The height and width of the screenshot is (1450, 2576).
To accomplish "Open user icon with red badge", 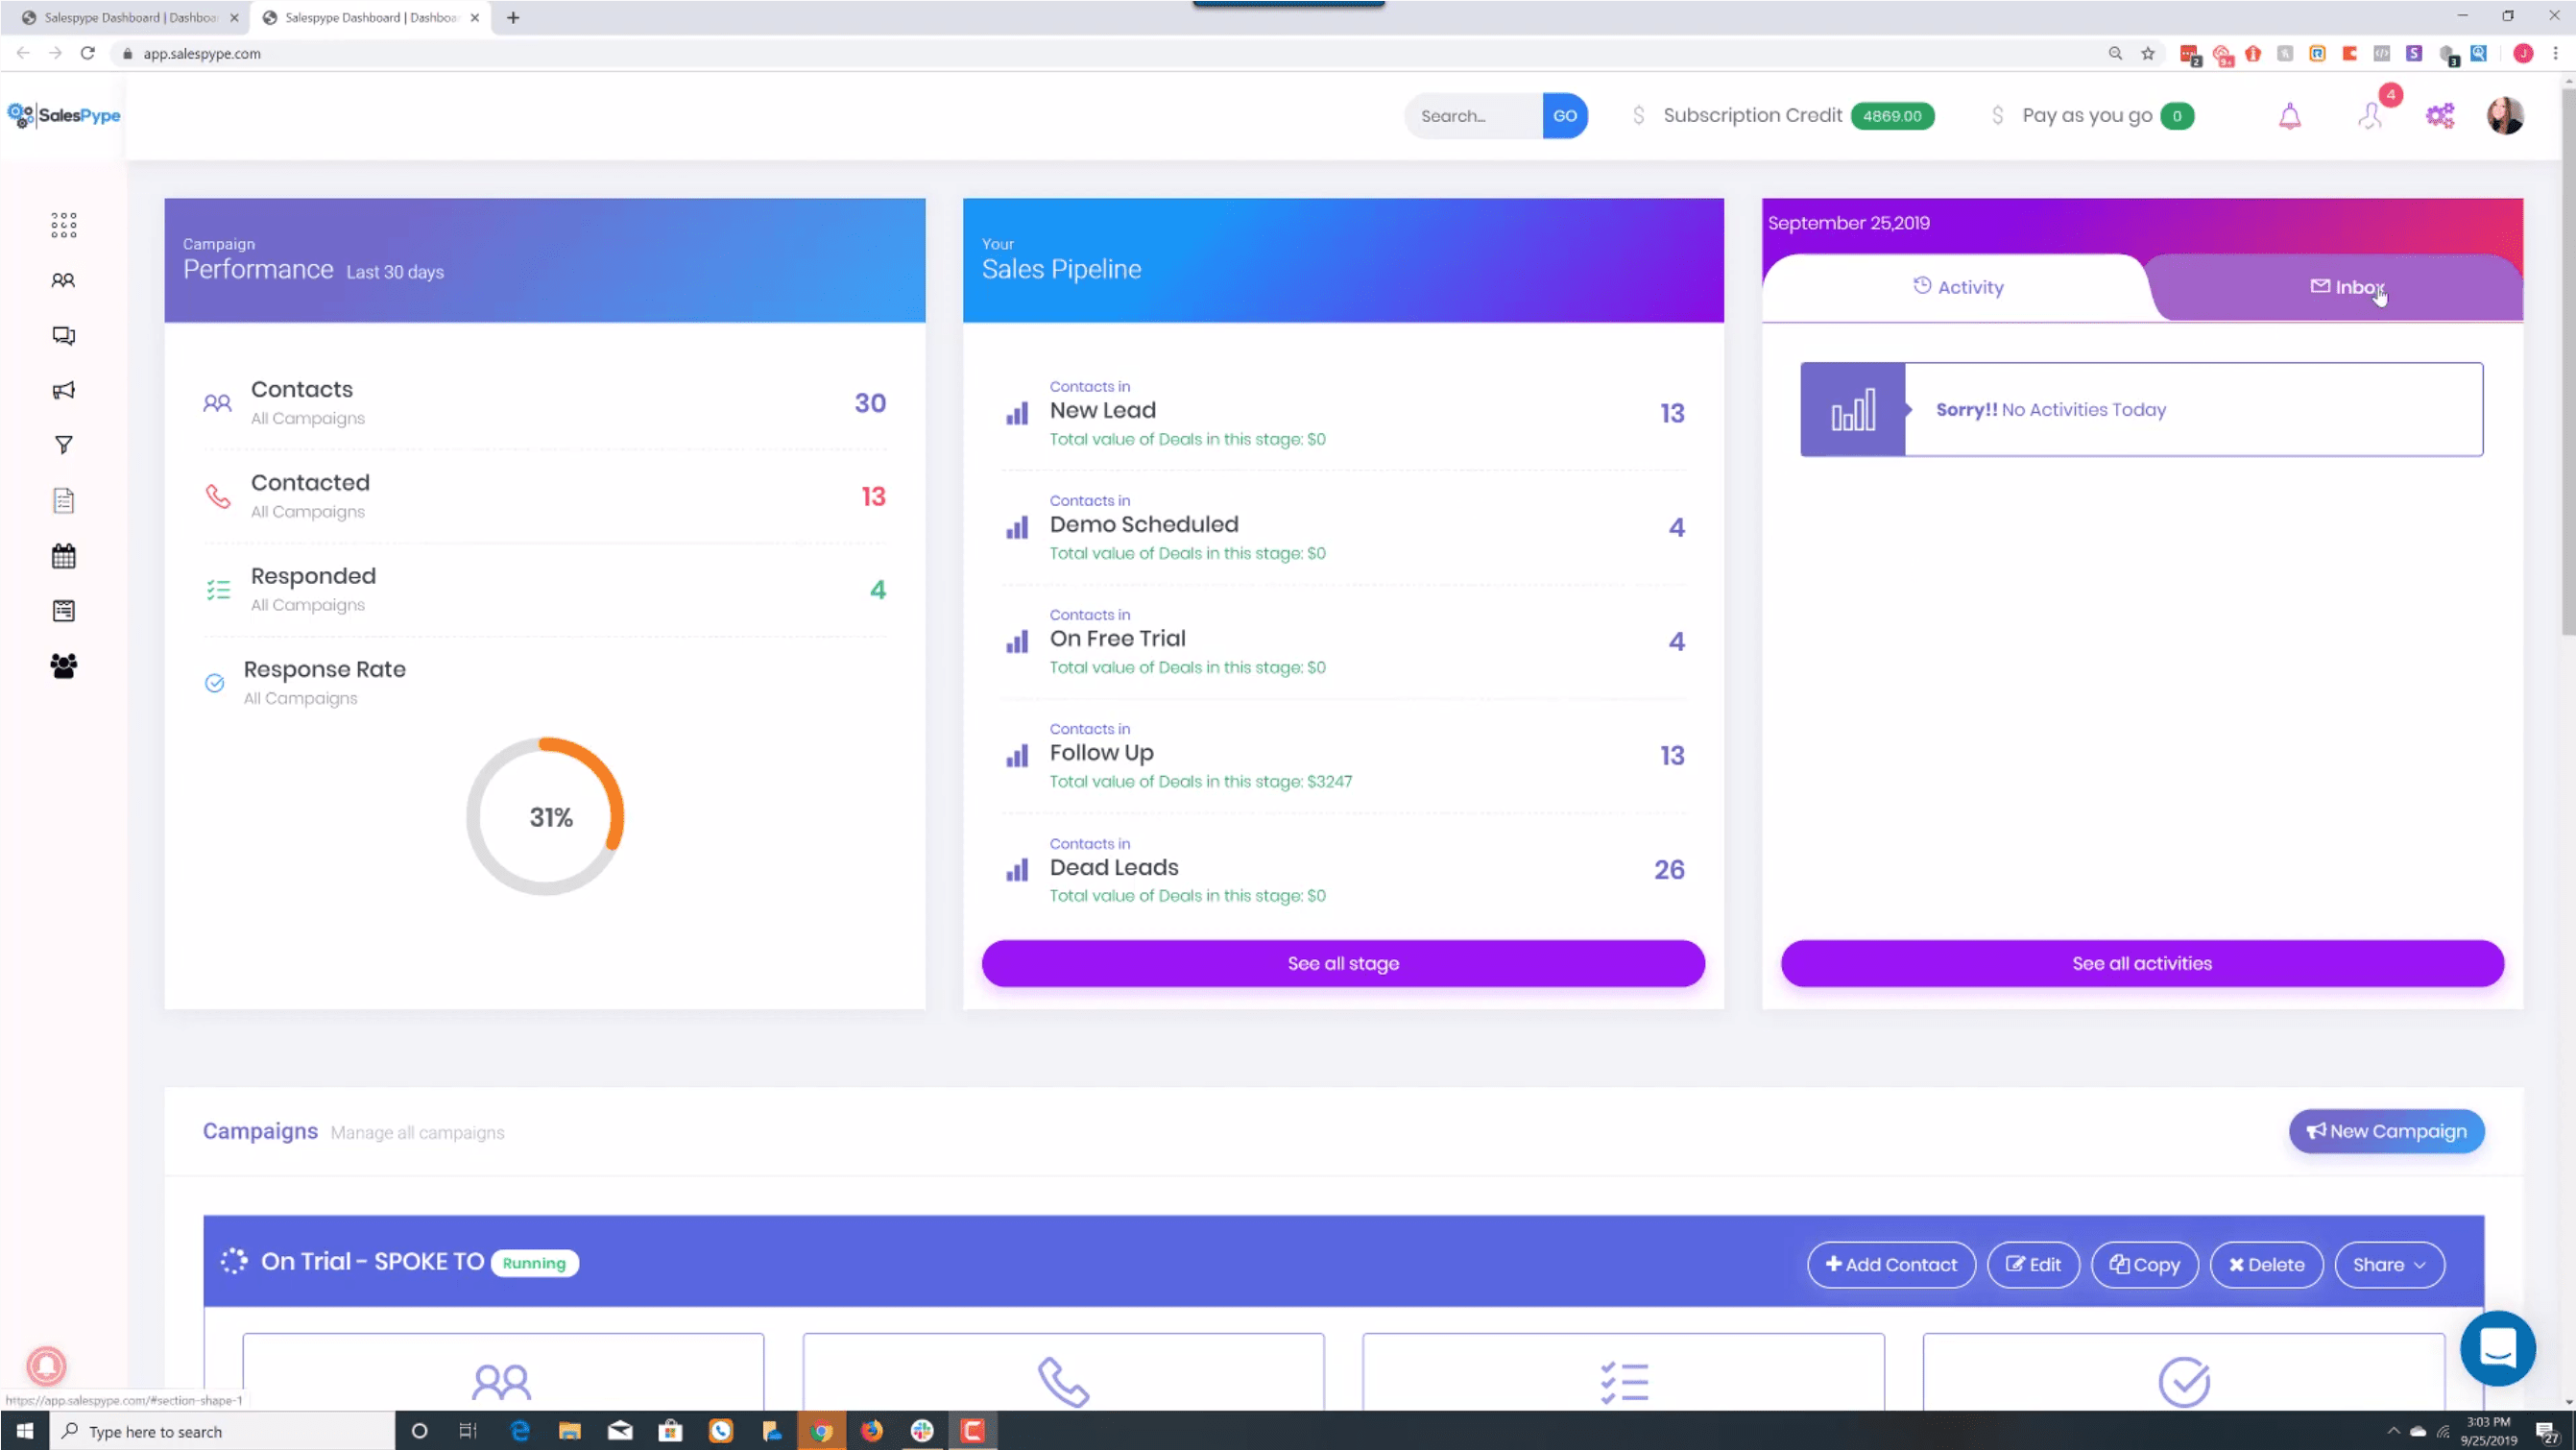I will point(2370,116).
